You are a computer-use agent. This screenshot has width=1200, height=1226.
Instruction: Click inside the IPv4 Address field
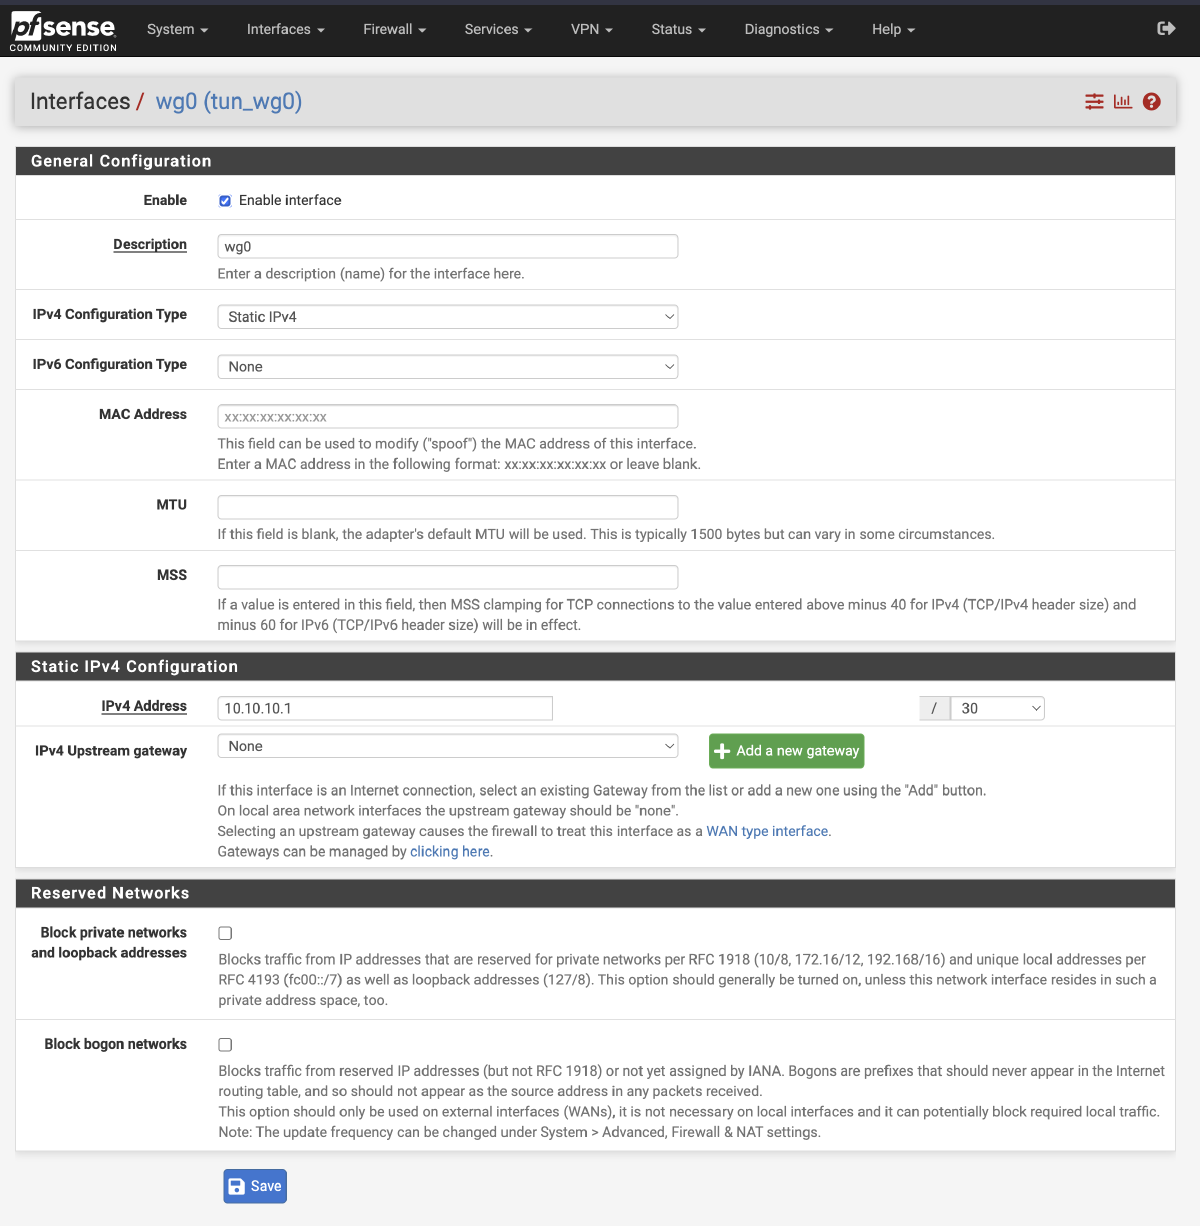[x=384, y=708]
